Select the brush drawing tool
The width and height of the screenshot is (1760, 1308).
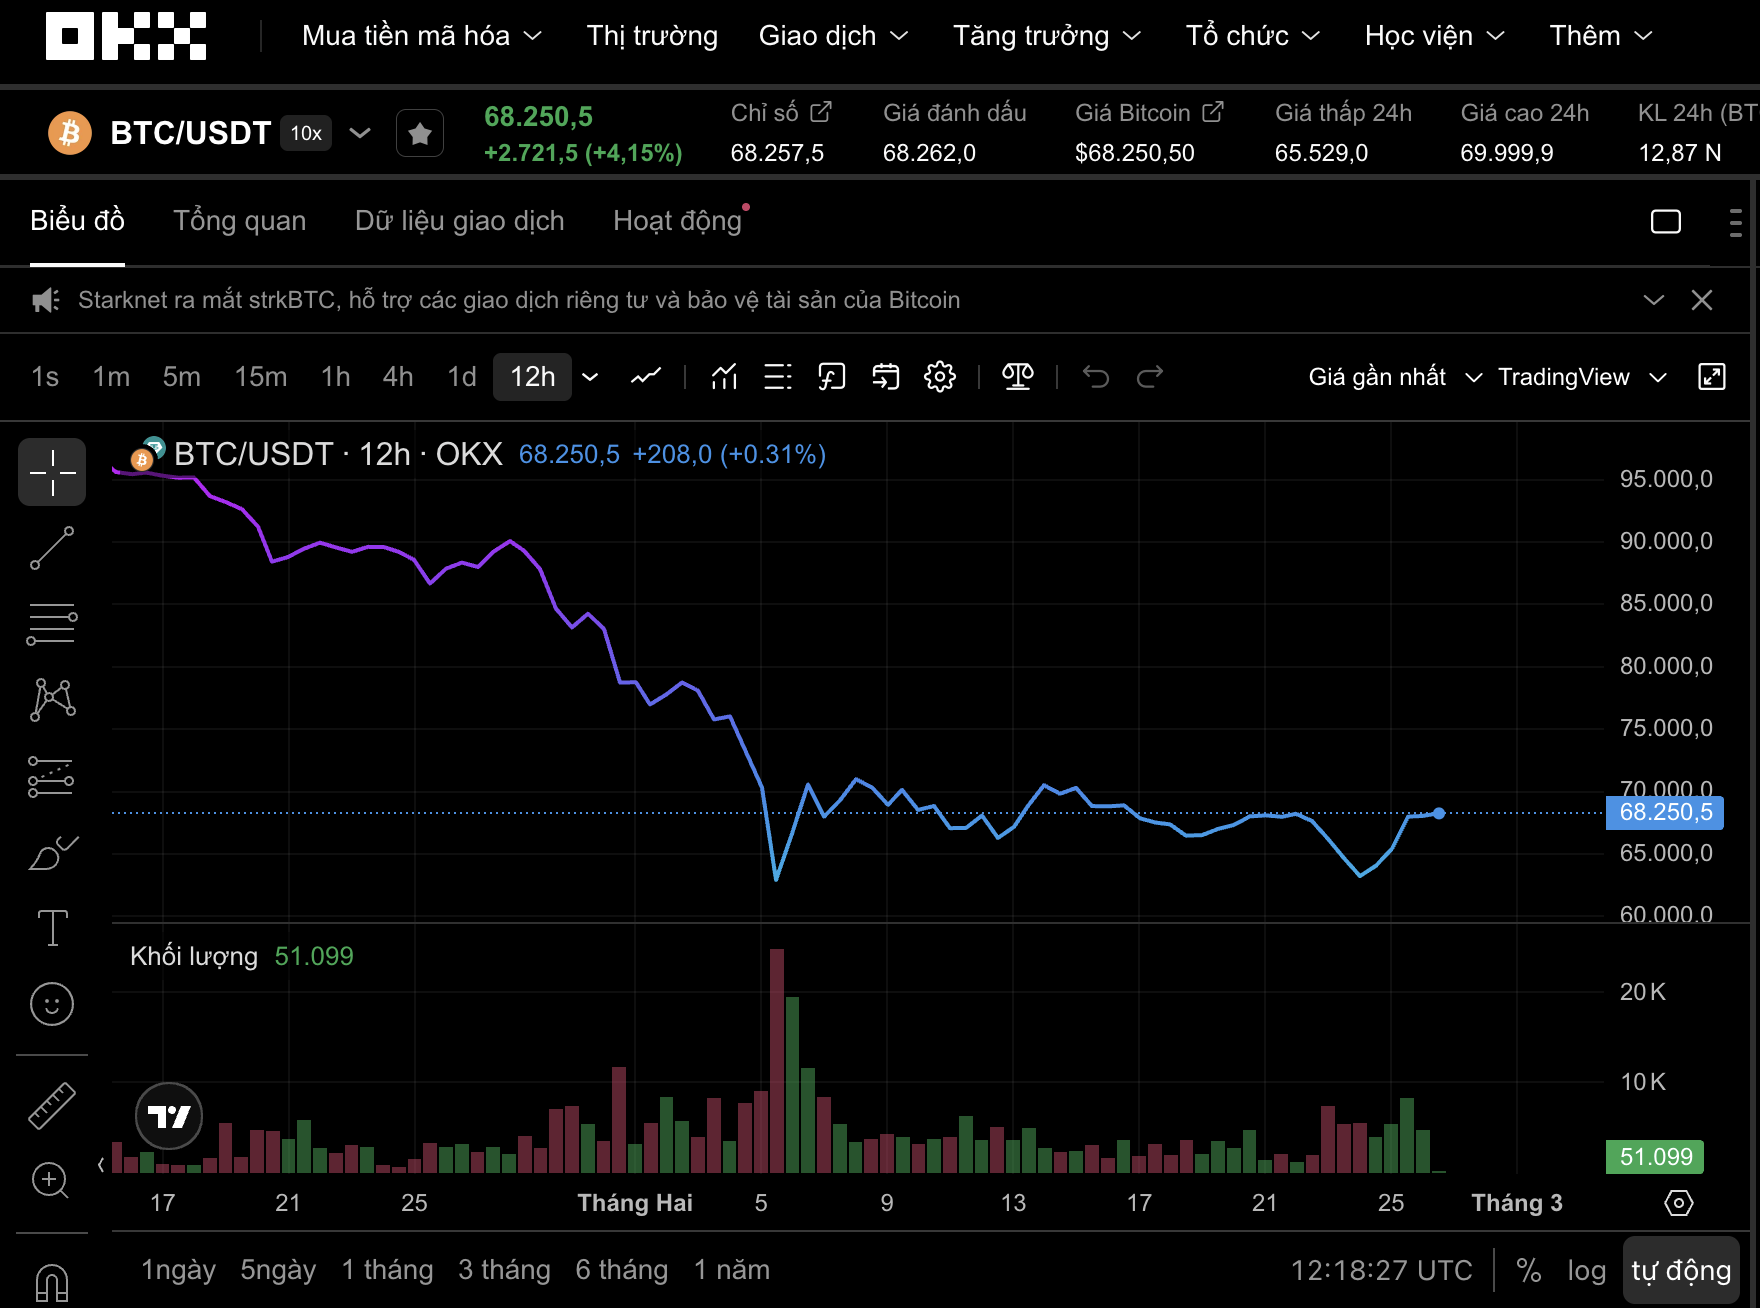(52, 853)
